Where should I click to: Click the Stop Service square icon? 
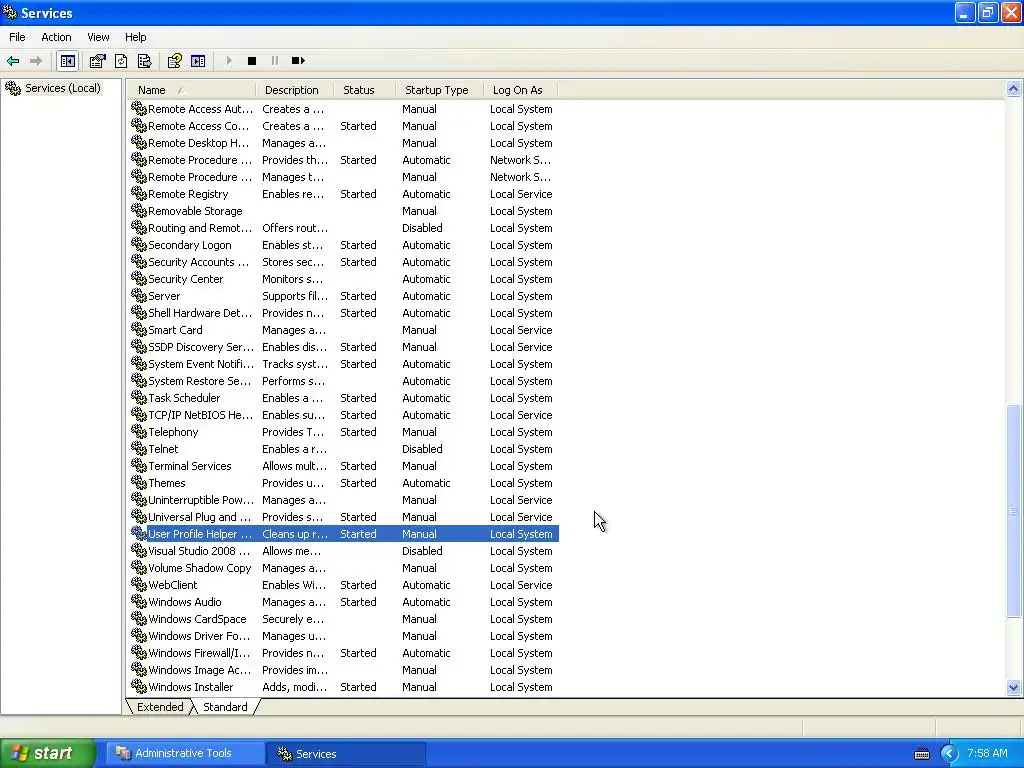[x=251, y=61]
